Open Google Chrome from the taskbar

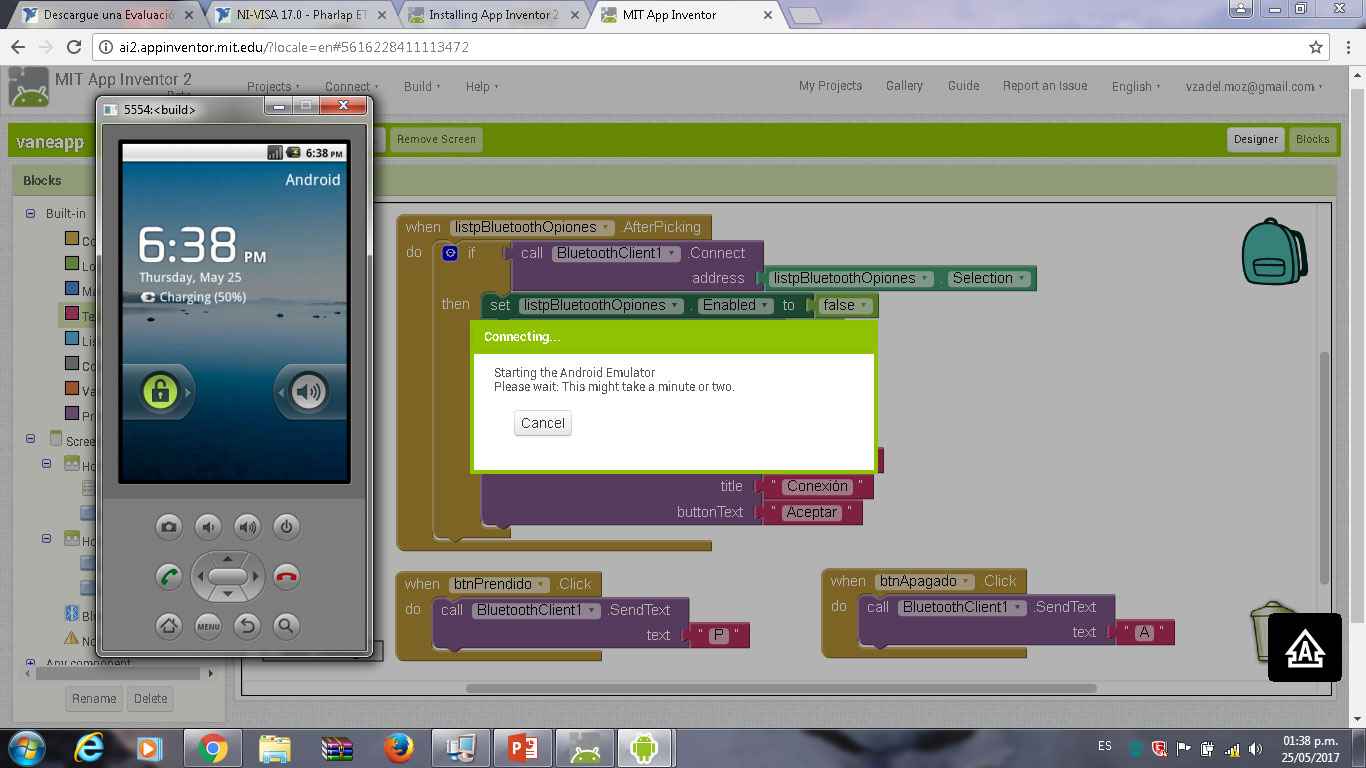211,747
